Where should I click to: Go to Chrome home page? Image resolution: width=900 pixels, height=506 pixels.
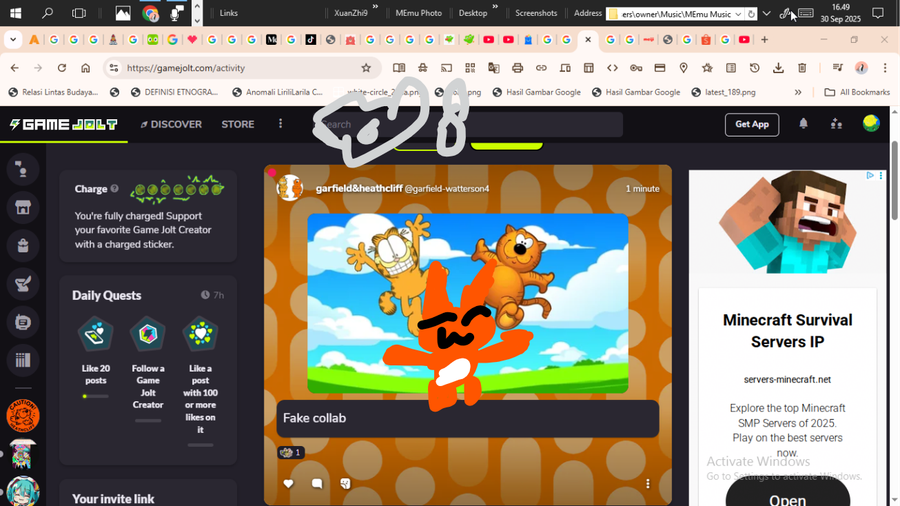[86, 68]
